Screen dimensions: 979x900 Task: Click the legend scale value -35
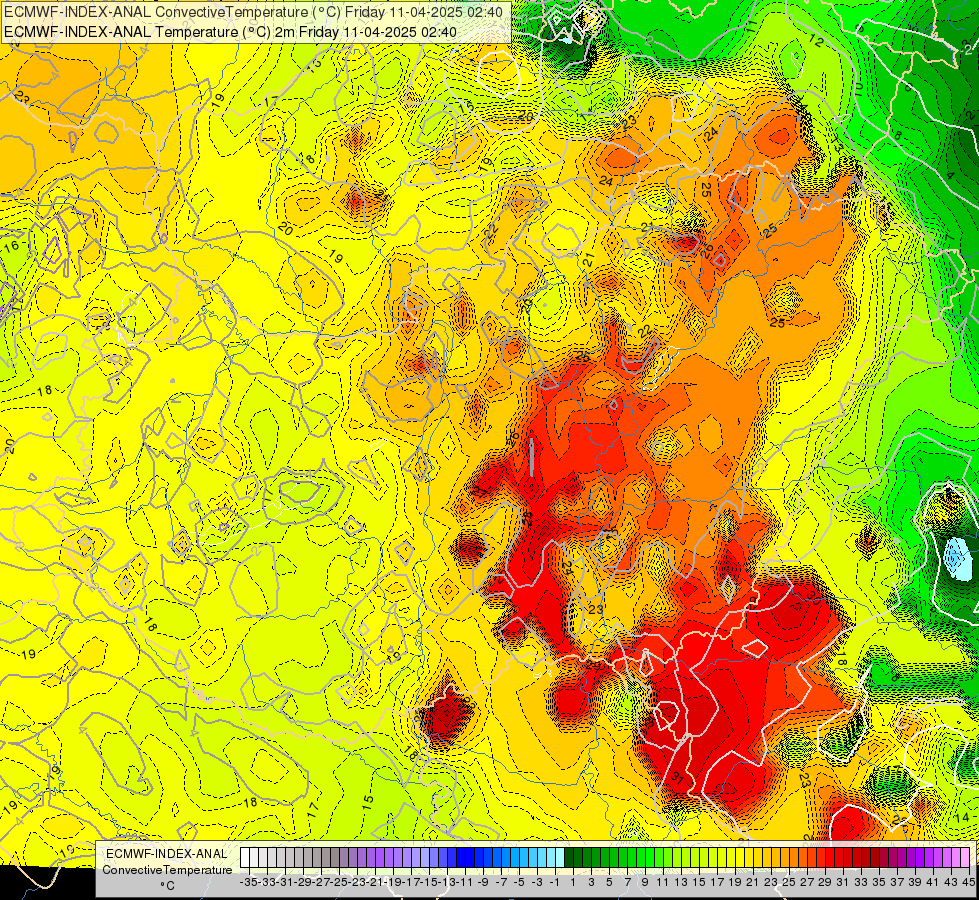(249, 883)
